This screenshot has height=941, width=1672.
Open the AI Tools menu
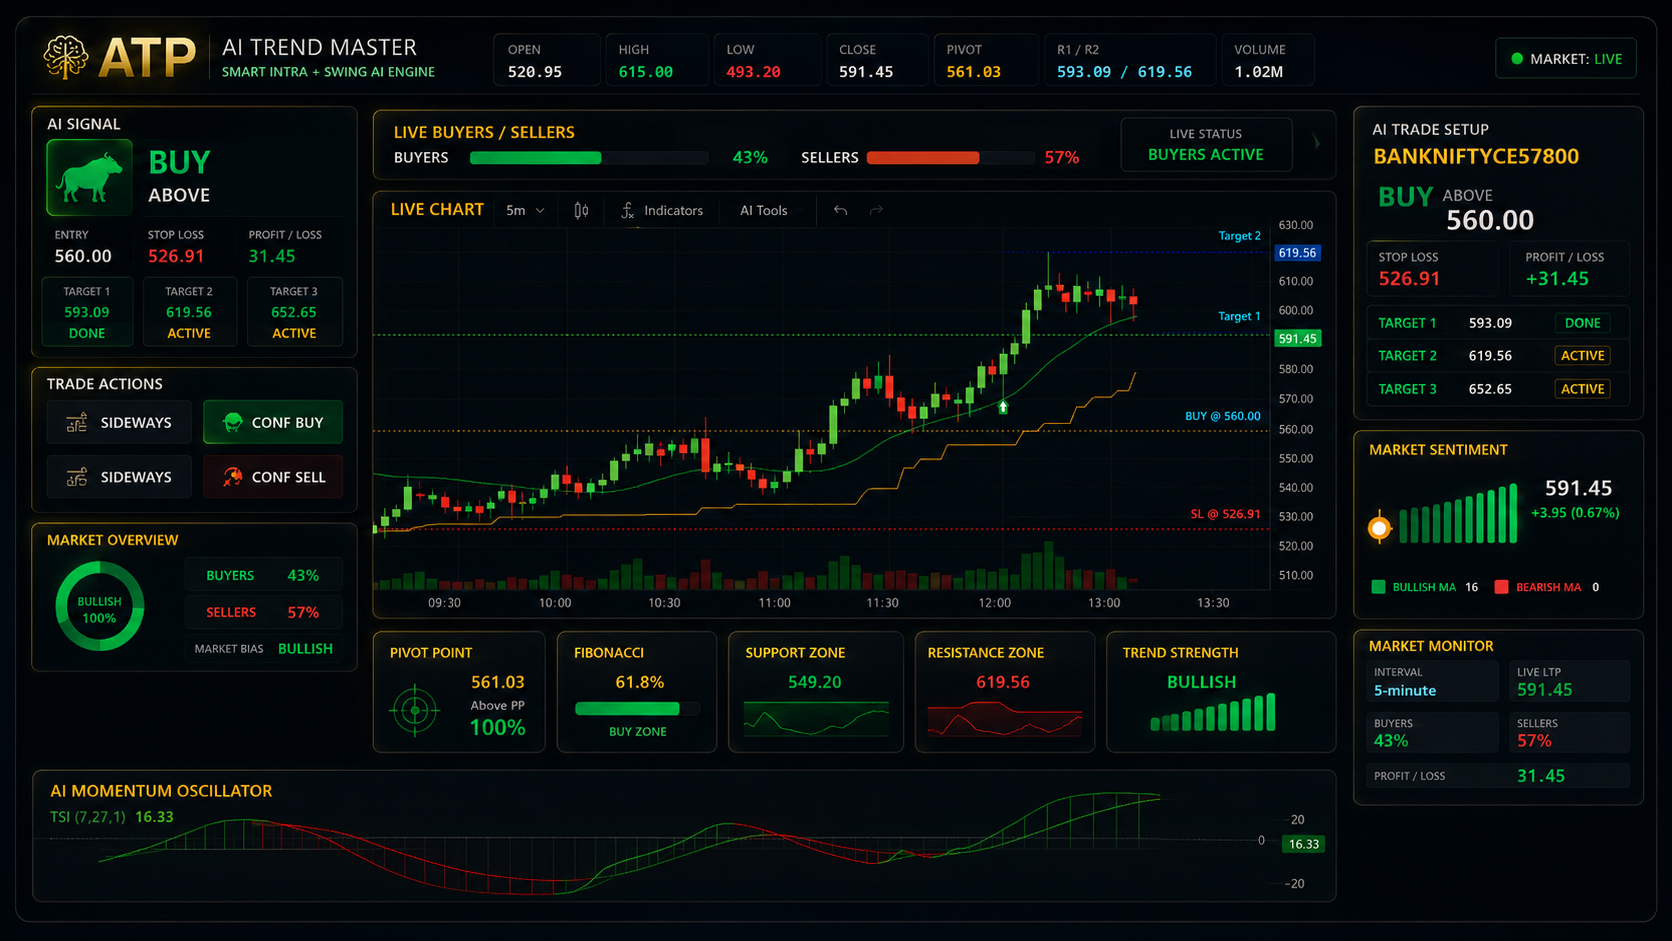coord(763,210)
